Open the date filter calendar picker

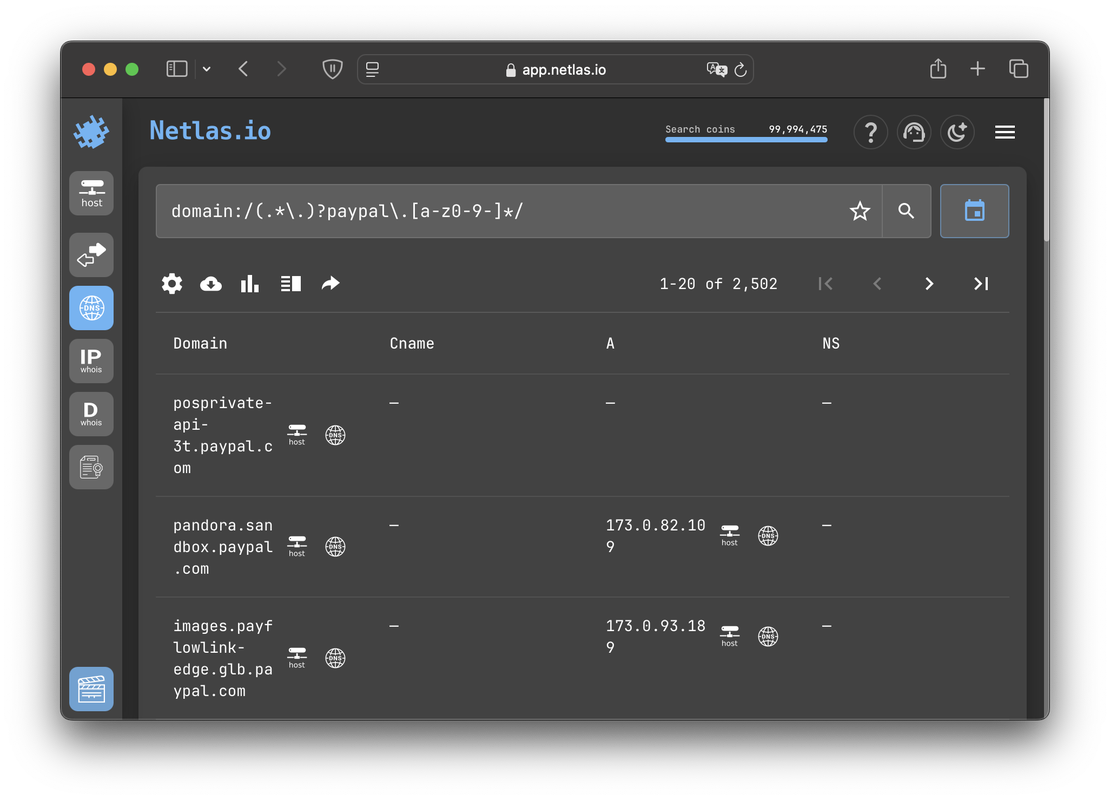click(x=974, y=211)
